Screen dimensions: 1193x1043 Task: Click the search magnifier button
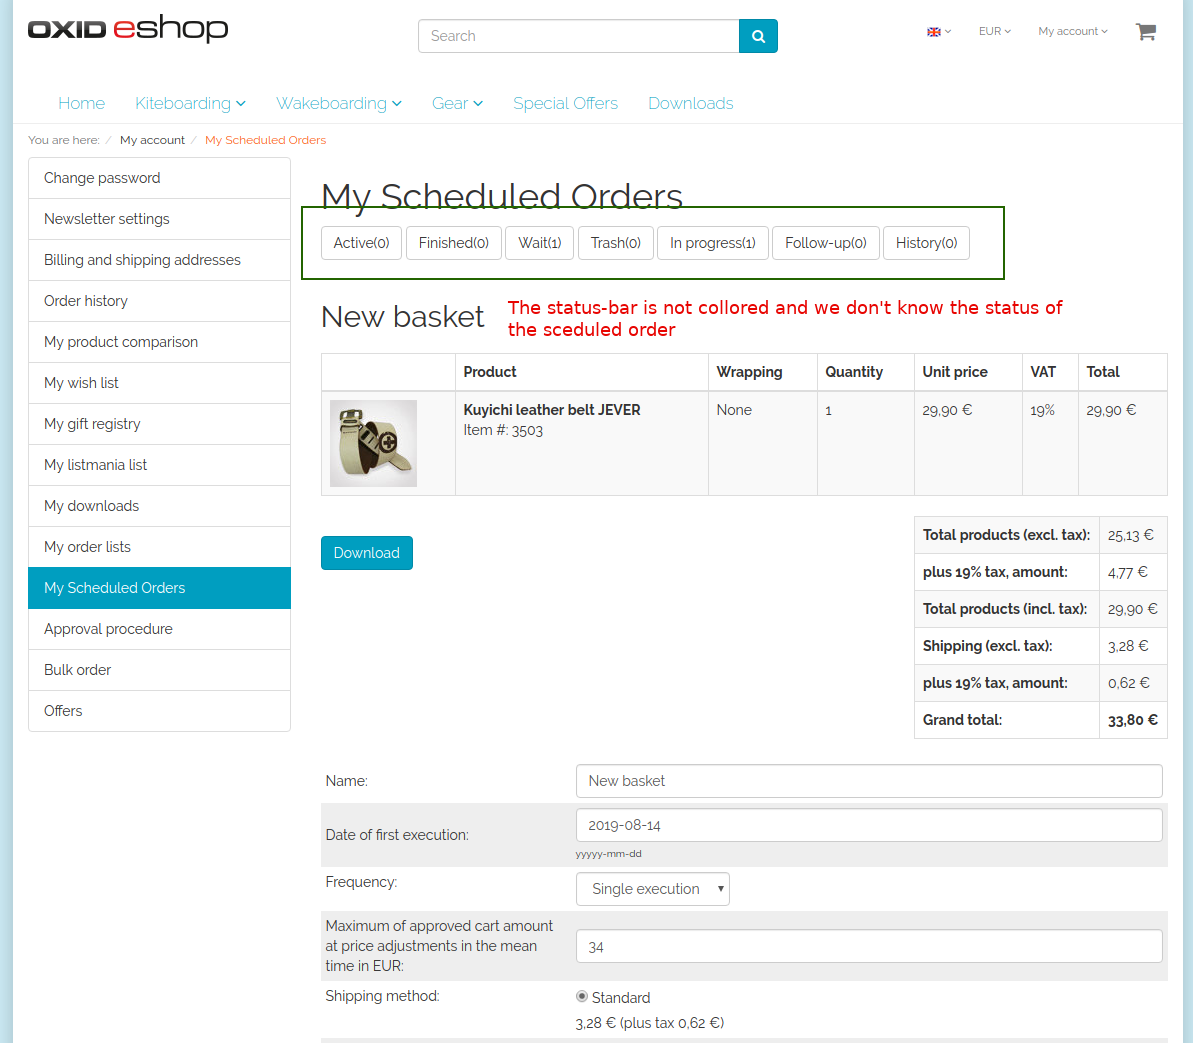click(x=758, y=36)
